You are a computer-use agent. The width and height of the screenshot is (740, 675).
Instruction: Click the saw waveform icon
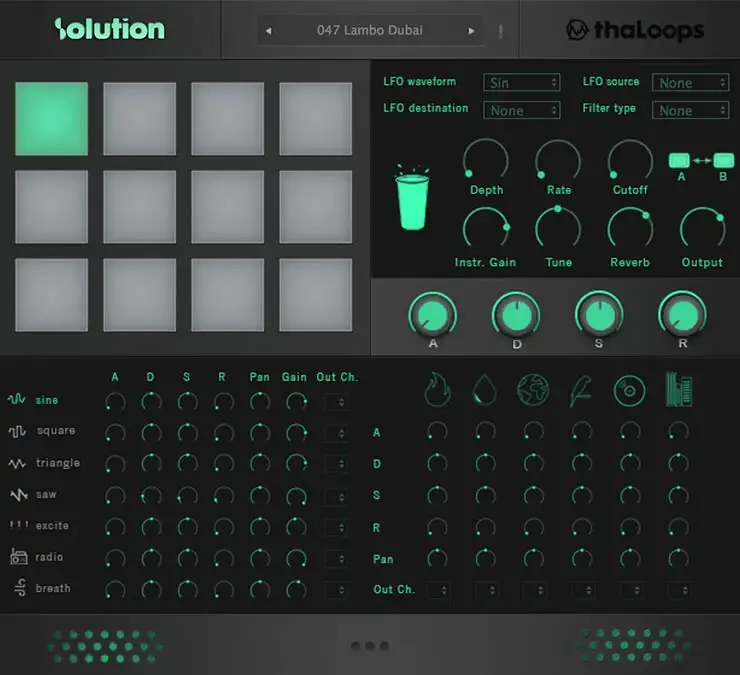click(x=19, y=494)
